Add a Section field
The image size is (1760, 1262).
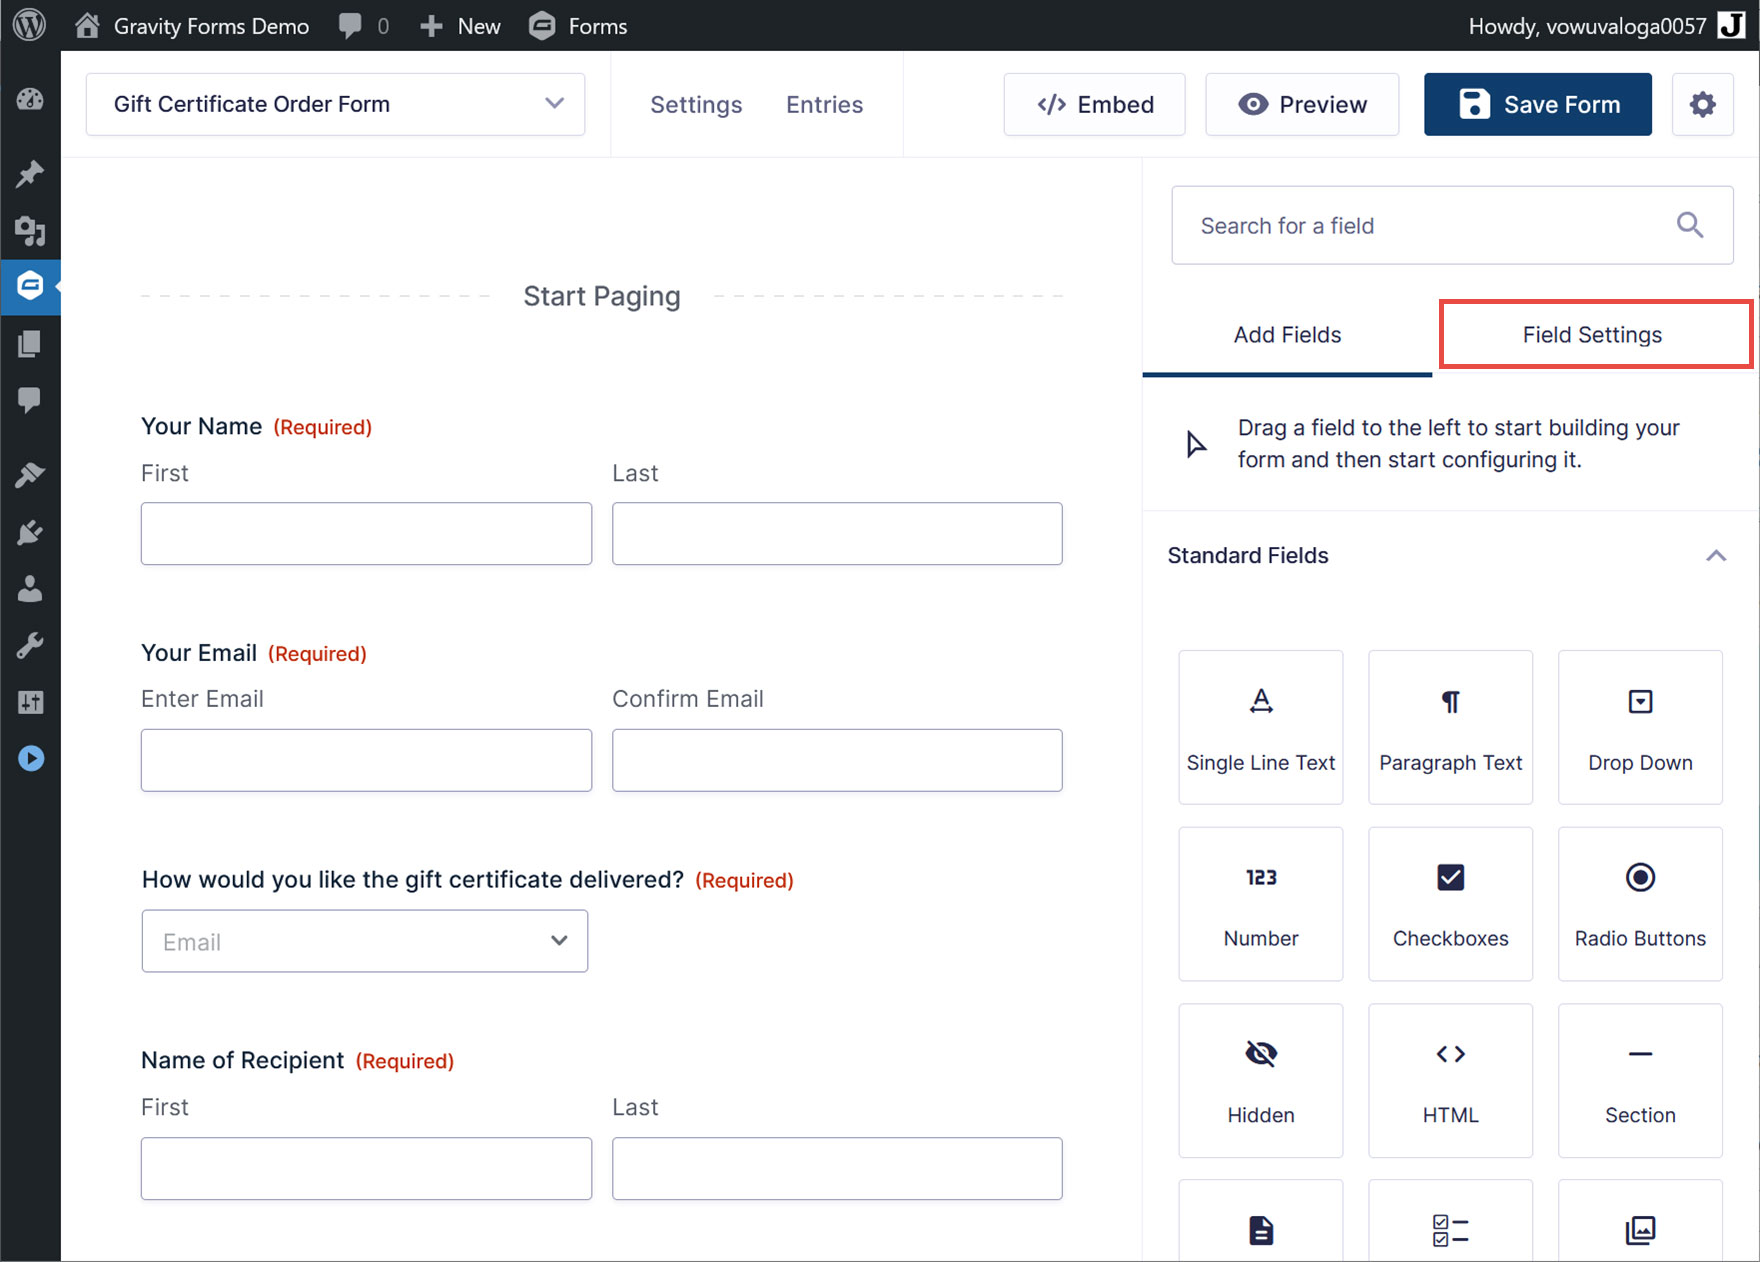coord(1640,1080)
